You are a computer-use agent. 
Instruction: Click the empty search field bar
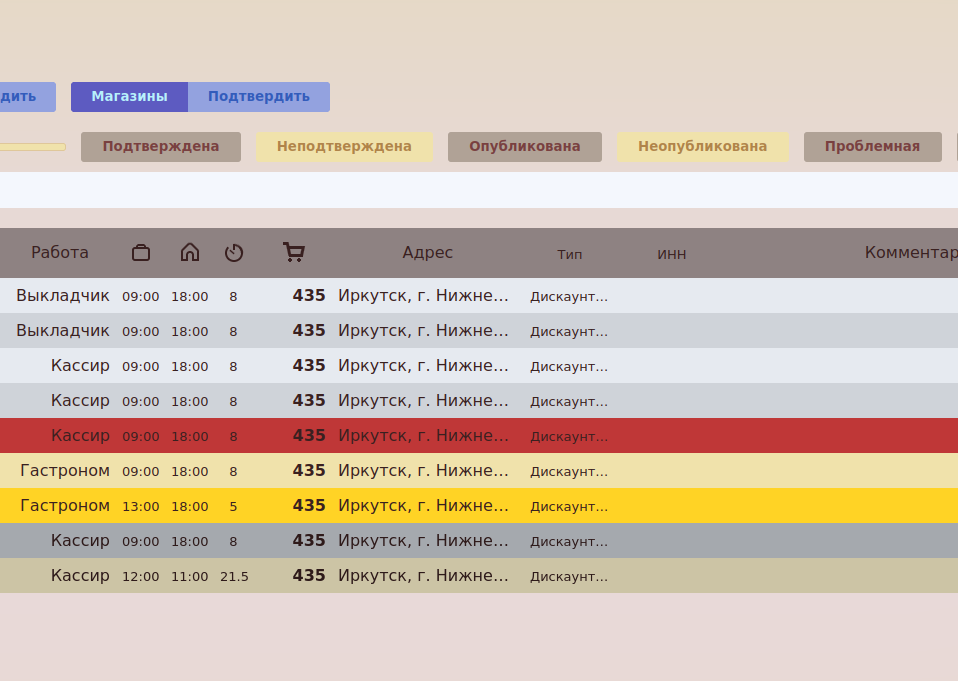tap(479, 190)
